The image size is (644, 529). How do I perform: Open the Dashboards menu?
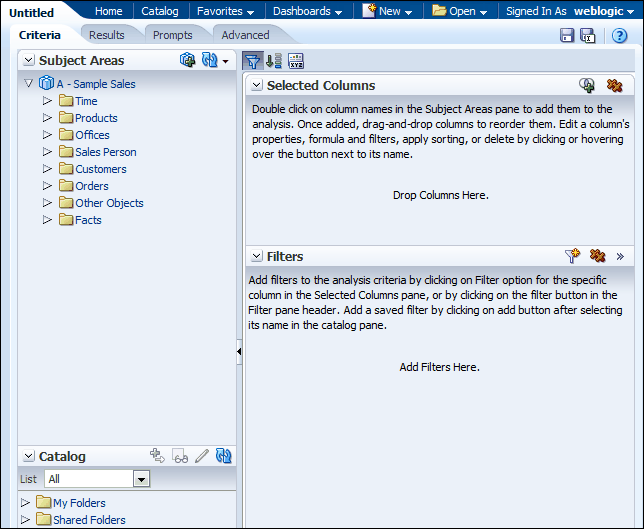[307, 11]
